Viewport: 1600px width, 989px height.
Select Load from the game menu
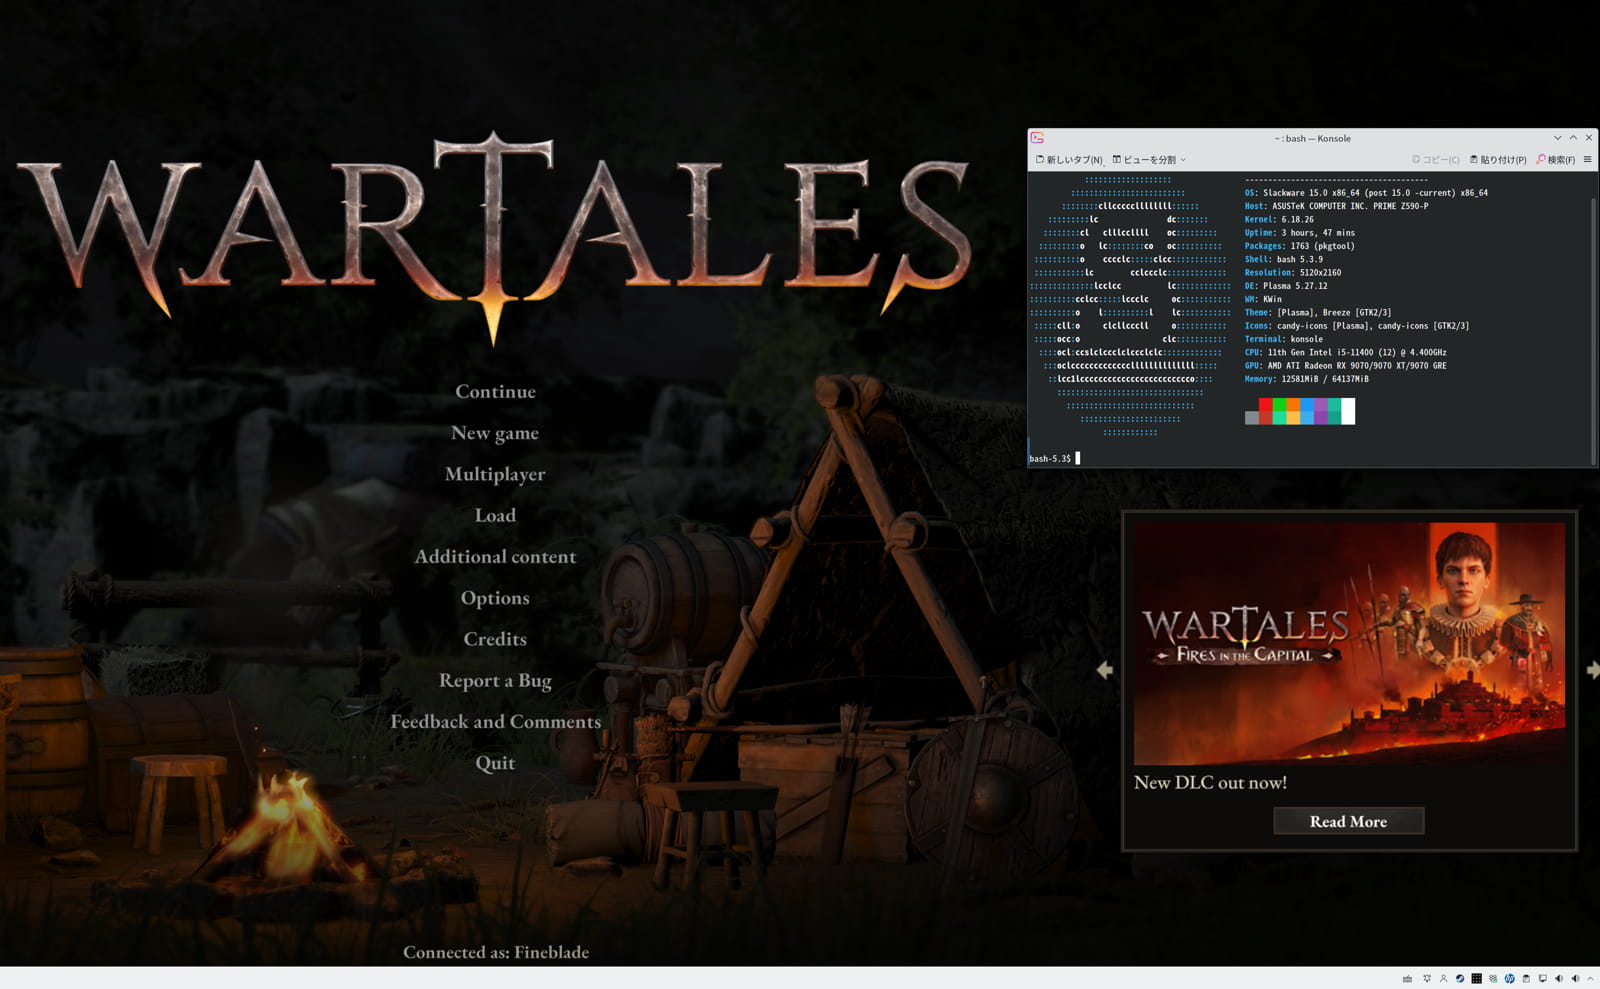click(495, 515)
